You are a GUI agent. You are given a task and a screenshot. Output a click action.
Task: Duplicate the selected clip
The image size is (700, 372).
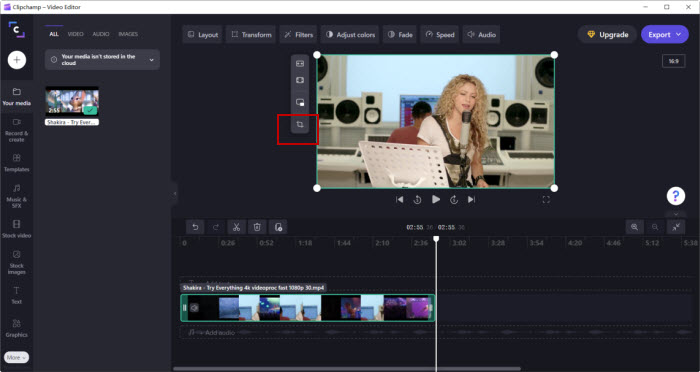278,227
